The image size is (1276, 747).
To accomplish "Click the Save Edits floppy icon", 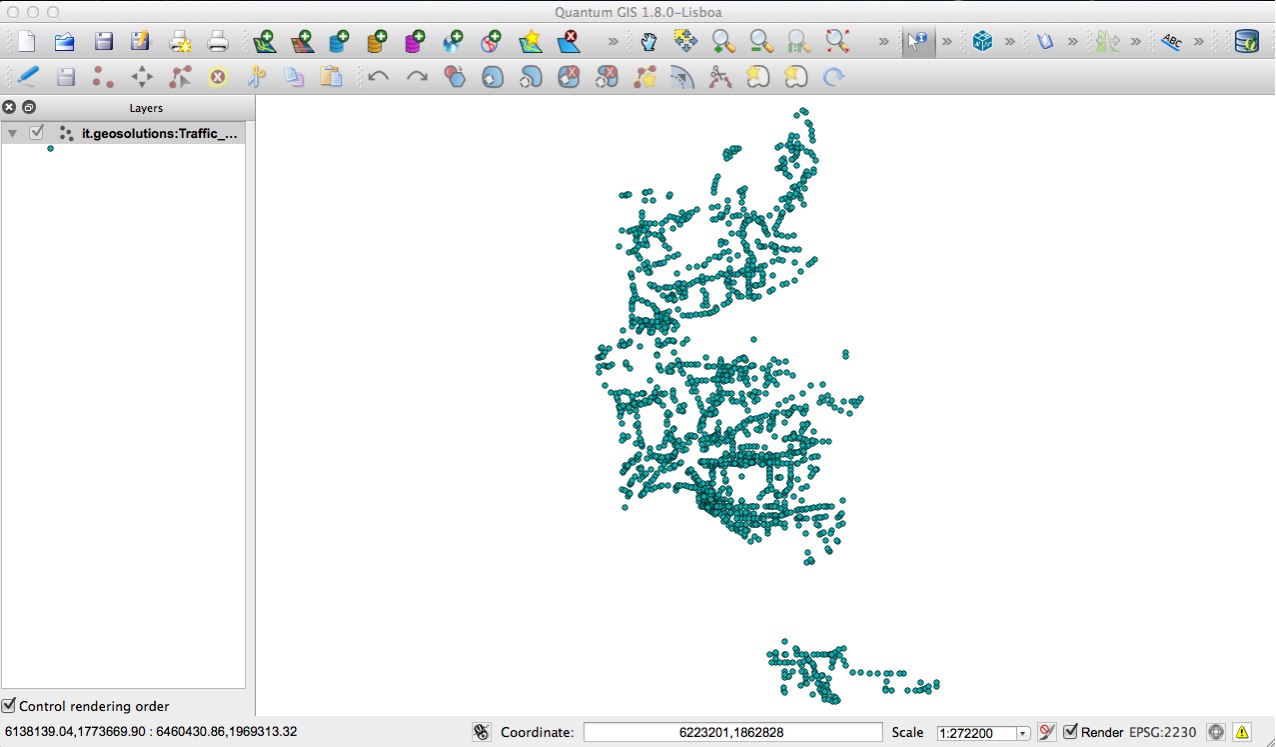I will (65, 76).
